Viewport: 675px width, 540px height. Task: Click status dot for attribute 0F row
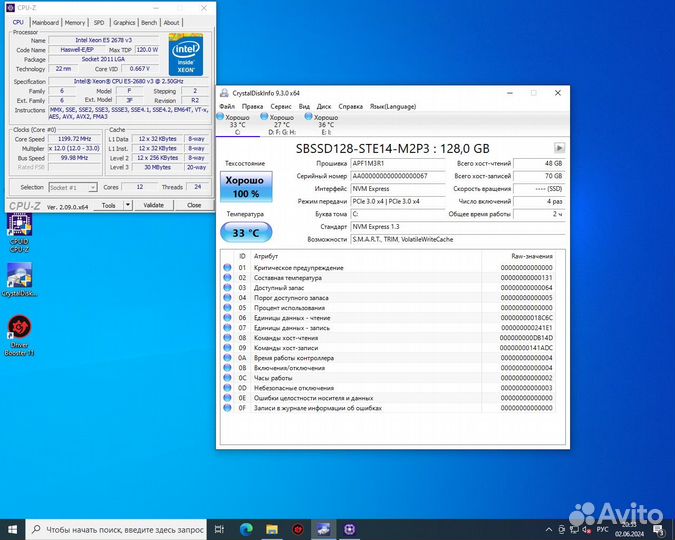[x=227, y=408]
